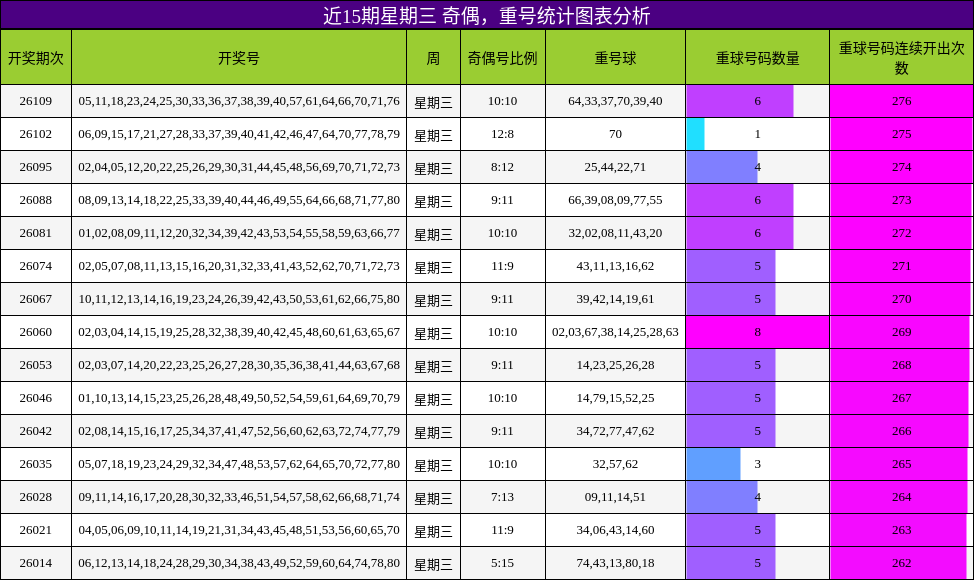974x580 pixels.
Task: Click the 重球号码数量 column header
Action: 758,58
